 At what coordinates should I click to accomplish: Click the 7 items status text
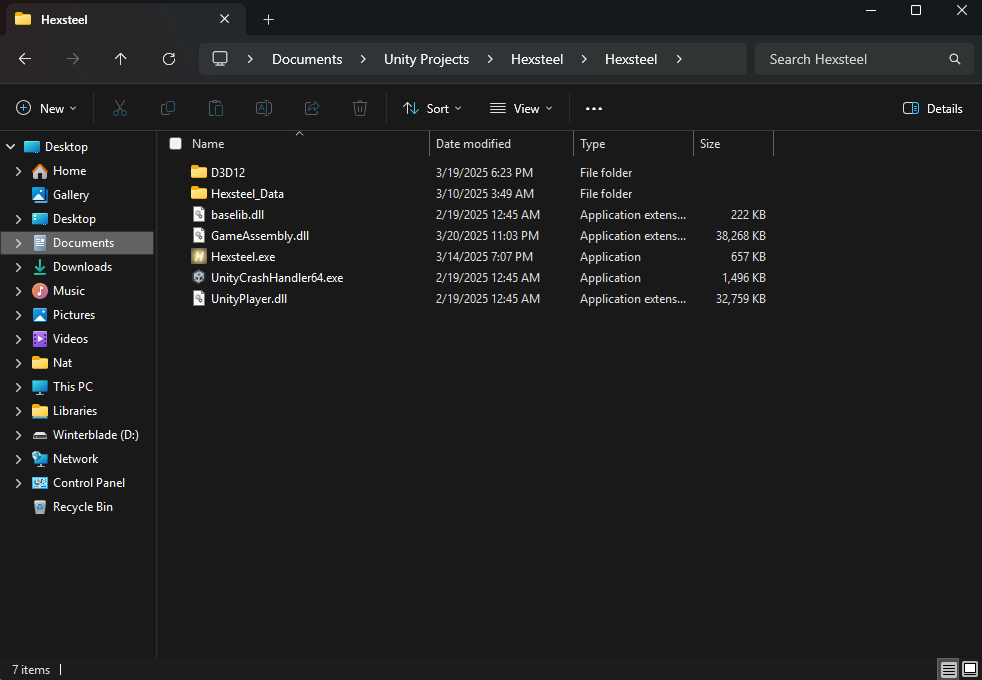pos(31,669)
